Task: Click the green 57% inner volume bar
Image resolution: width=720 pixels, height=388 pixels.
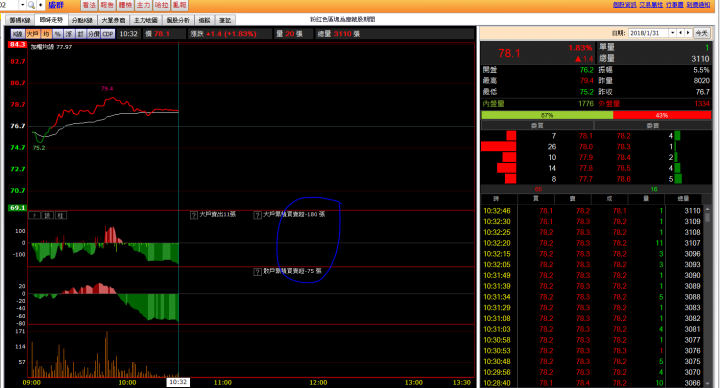Action: (x=547, y=115)
